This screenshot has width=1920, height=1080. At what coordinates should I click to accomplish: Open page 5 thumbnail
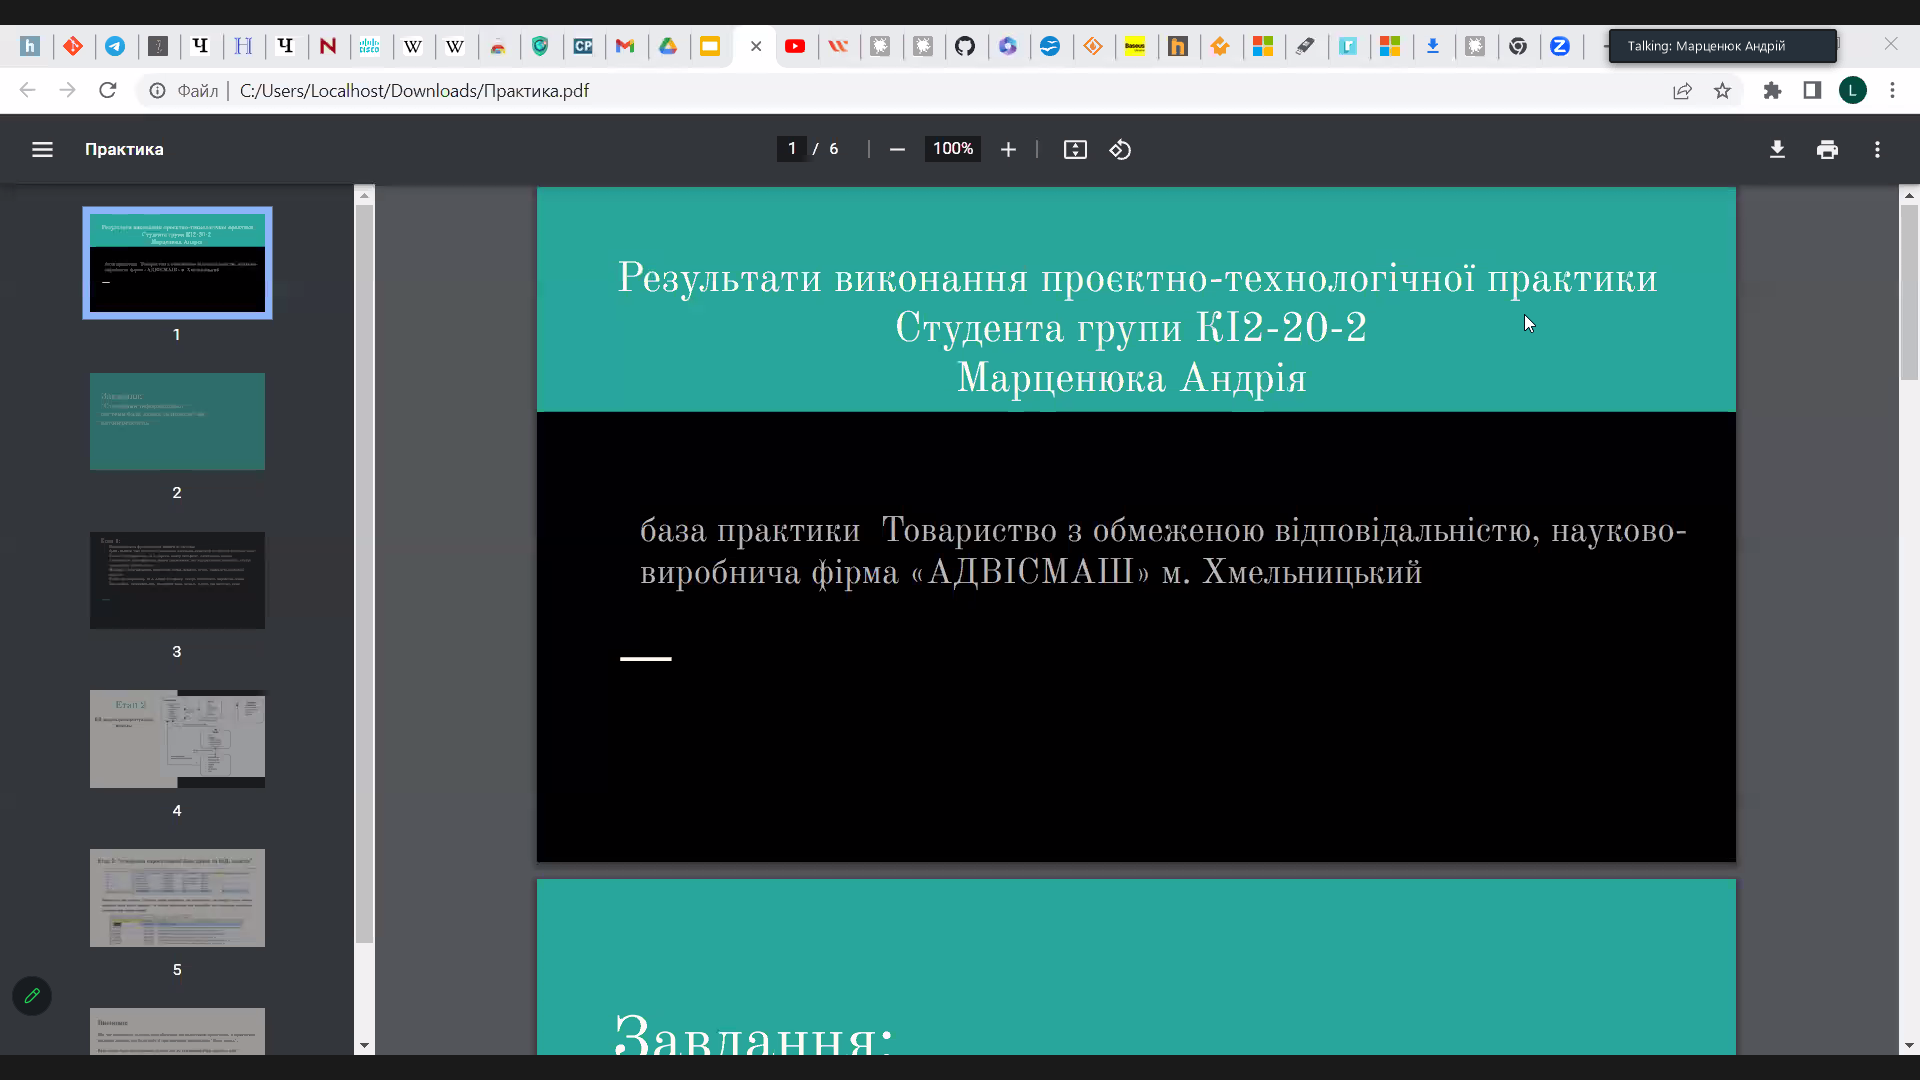click(177, 897)
